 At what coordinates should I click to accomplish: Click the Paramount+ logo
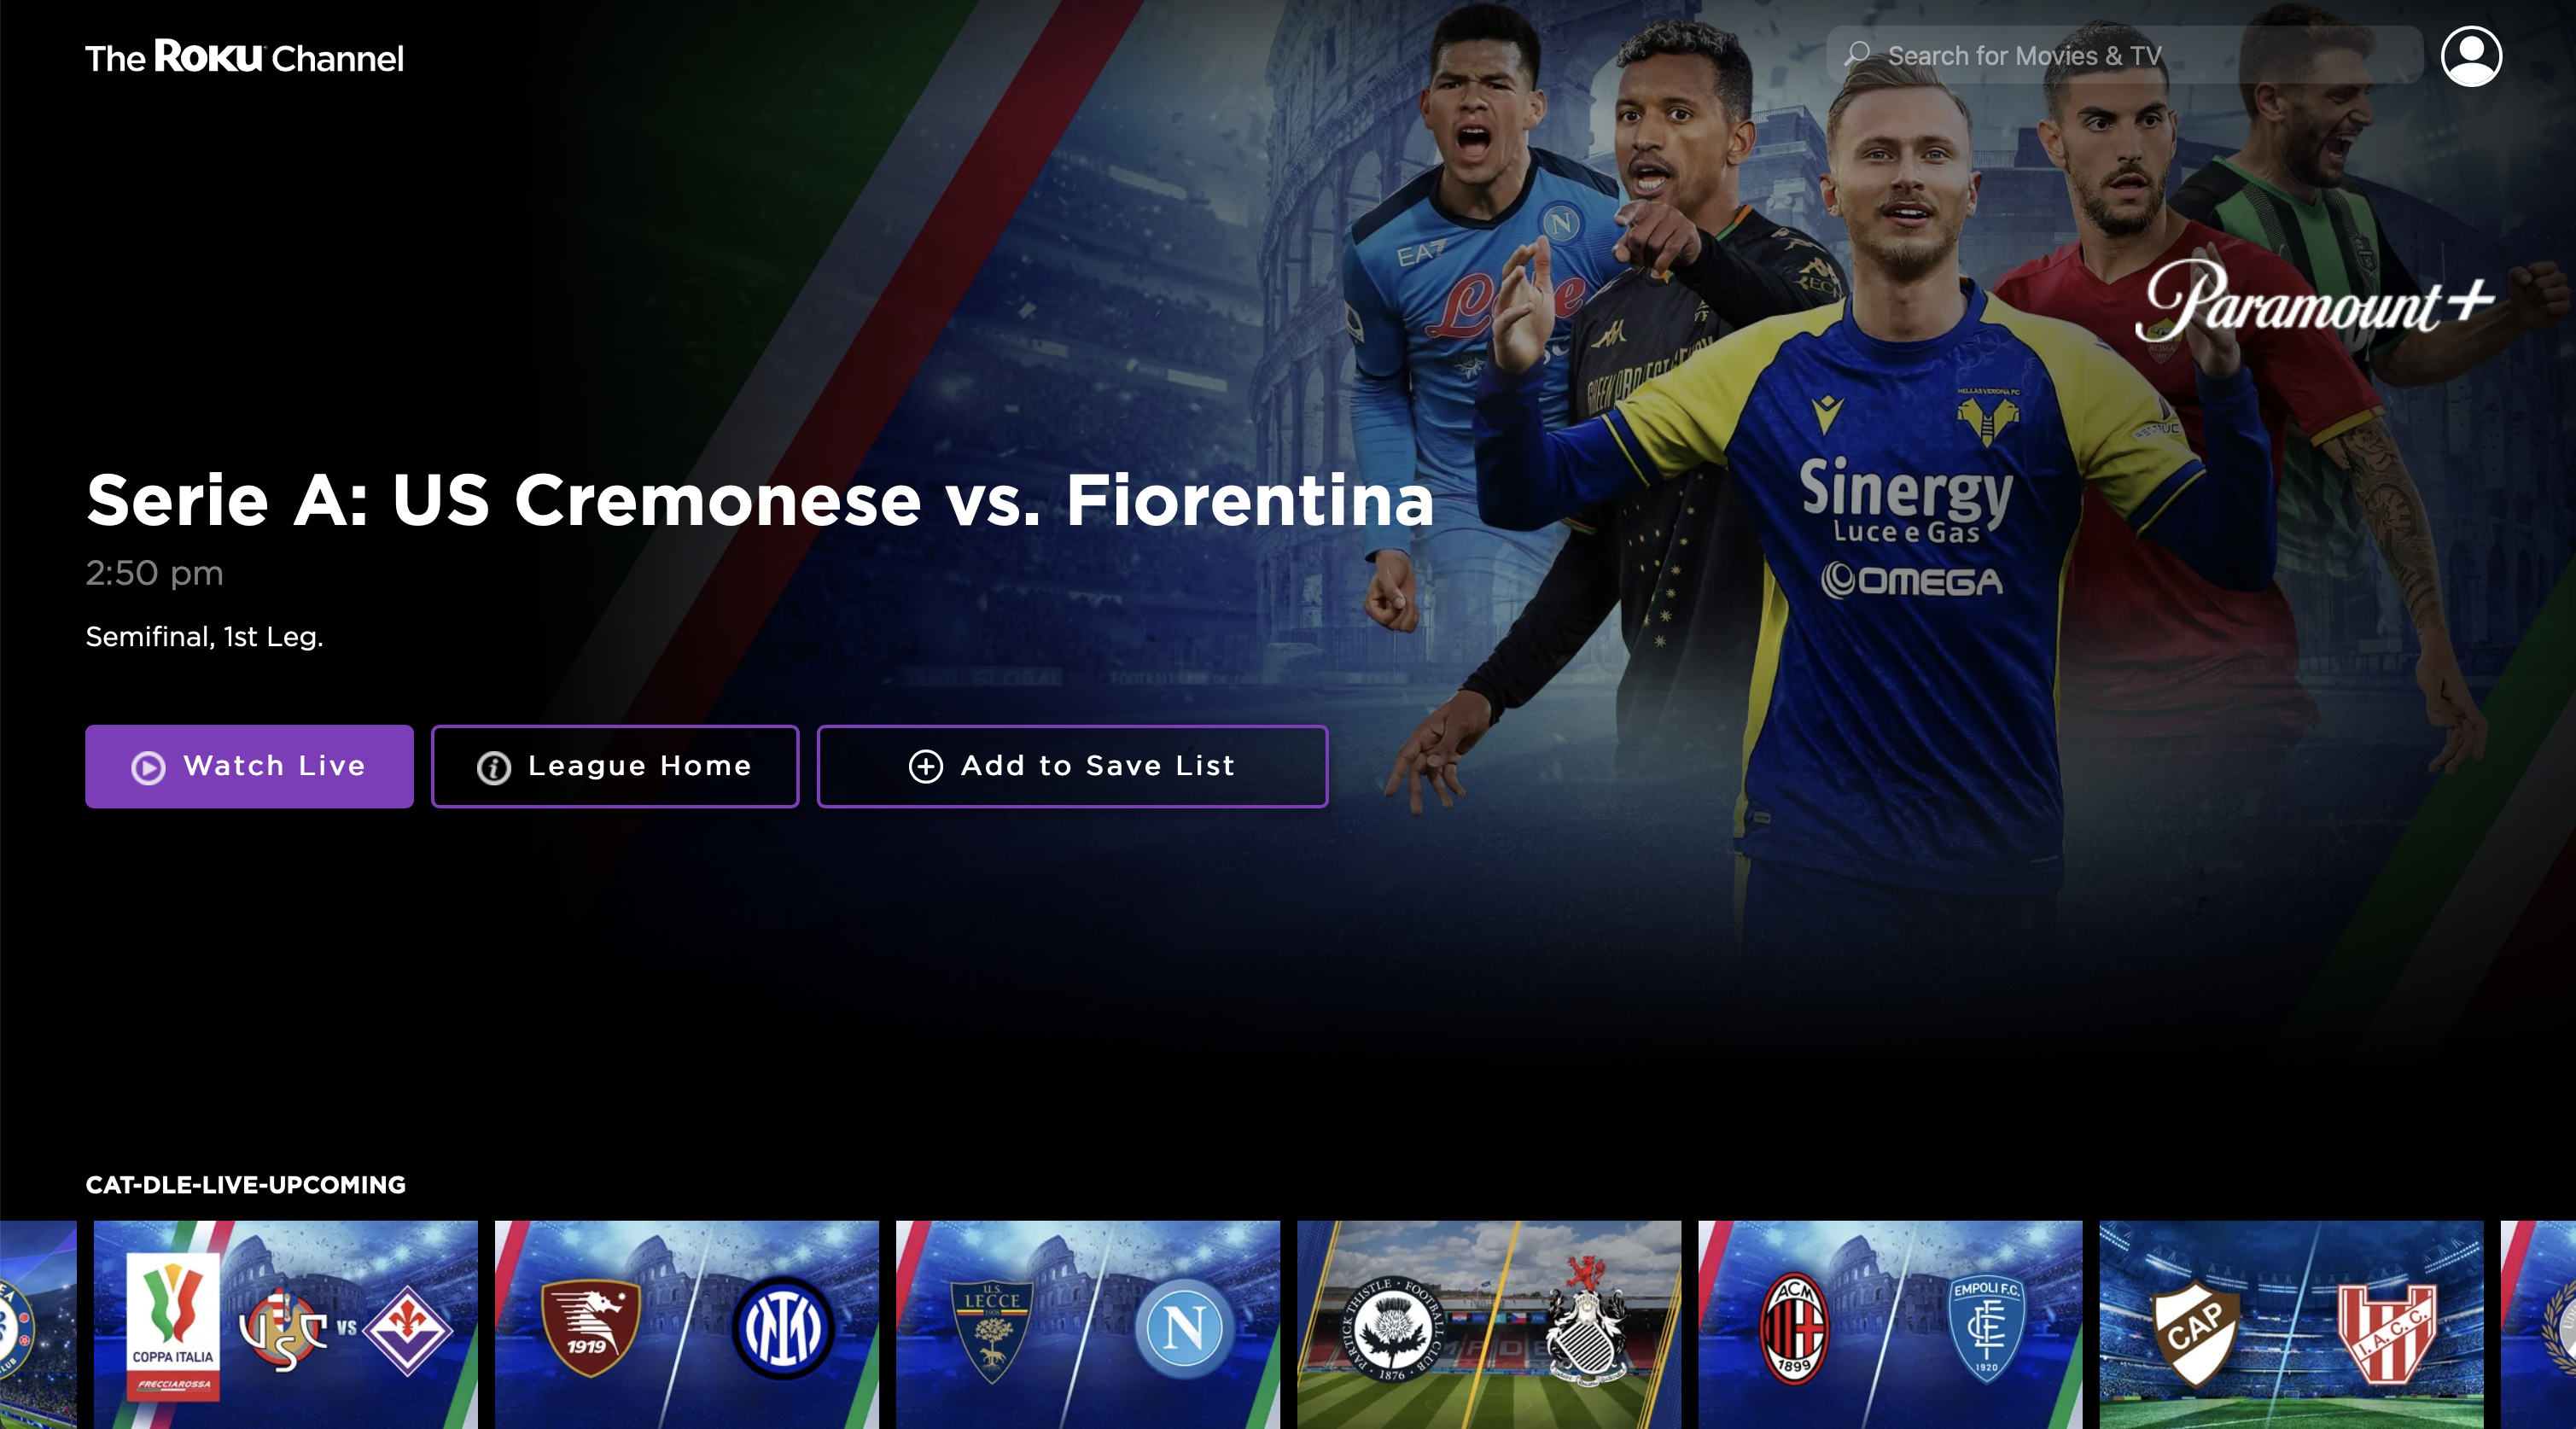[2313, 299]
